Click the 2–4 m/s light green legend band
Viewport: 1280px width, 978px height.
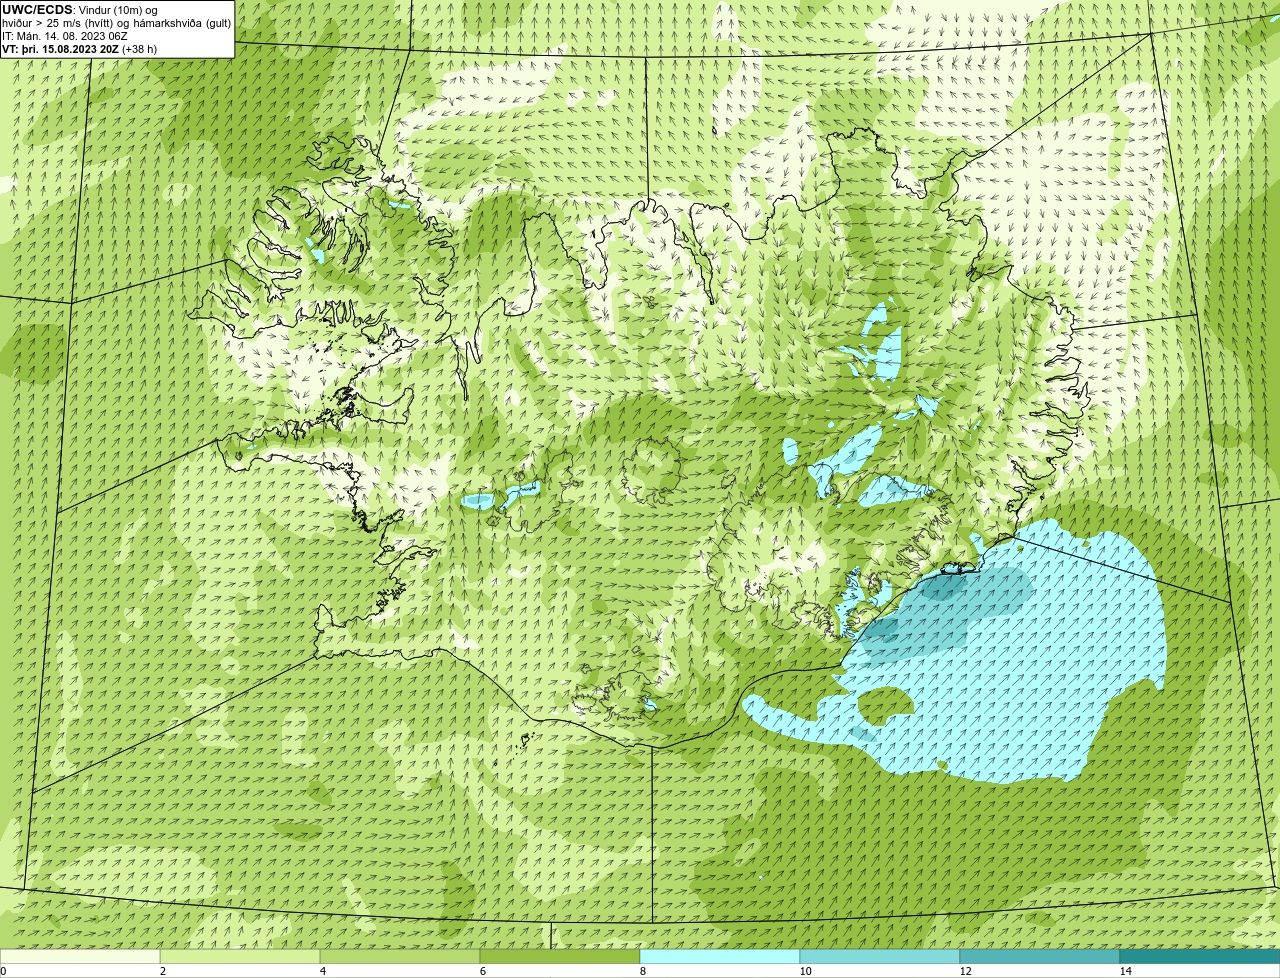[x=240, y=956]
